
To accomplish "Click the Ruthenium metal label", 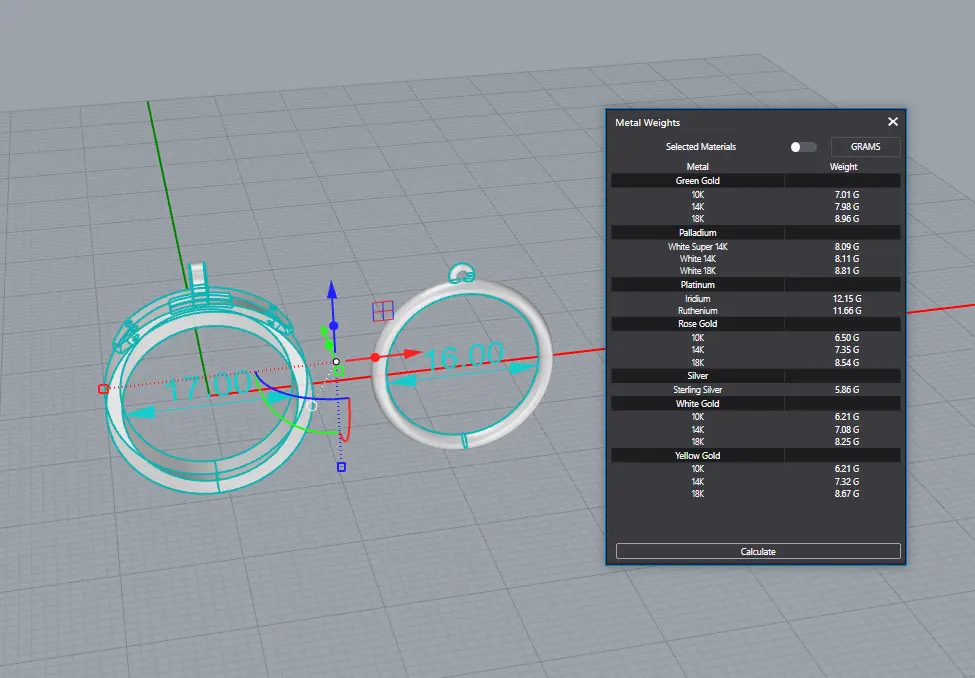I will point(698,310).
